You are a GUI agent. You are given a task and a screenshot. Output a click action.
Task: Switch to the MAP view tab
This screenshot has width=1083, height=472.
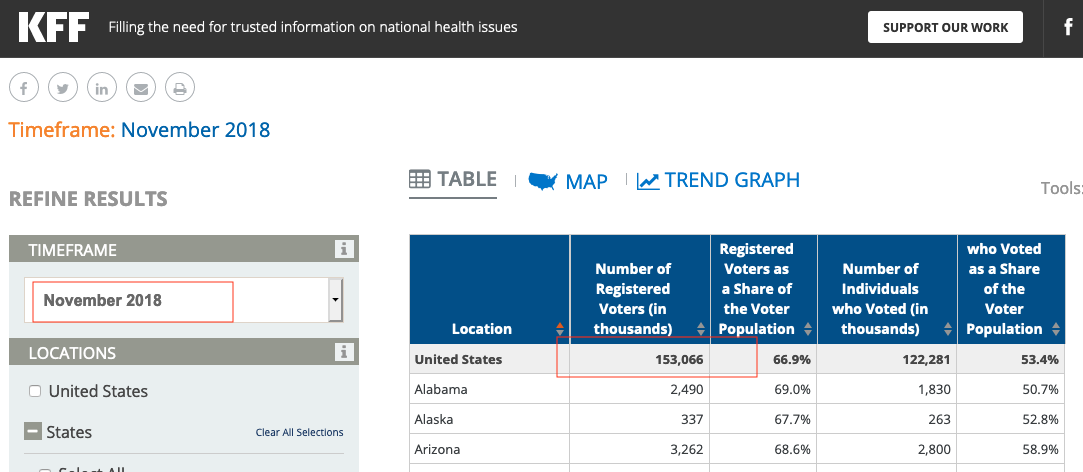click(568, 181)
